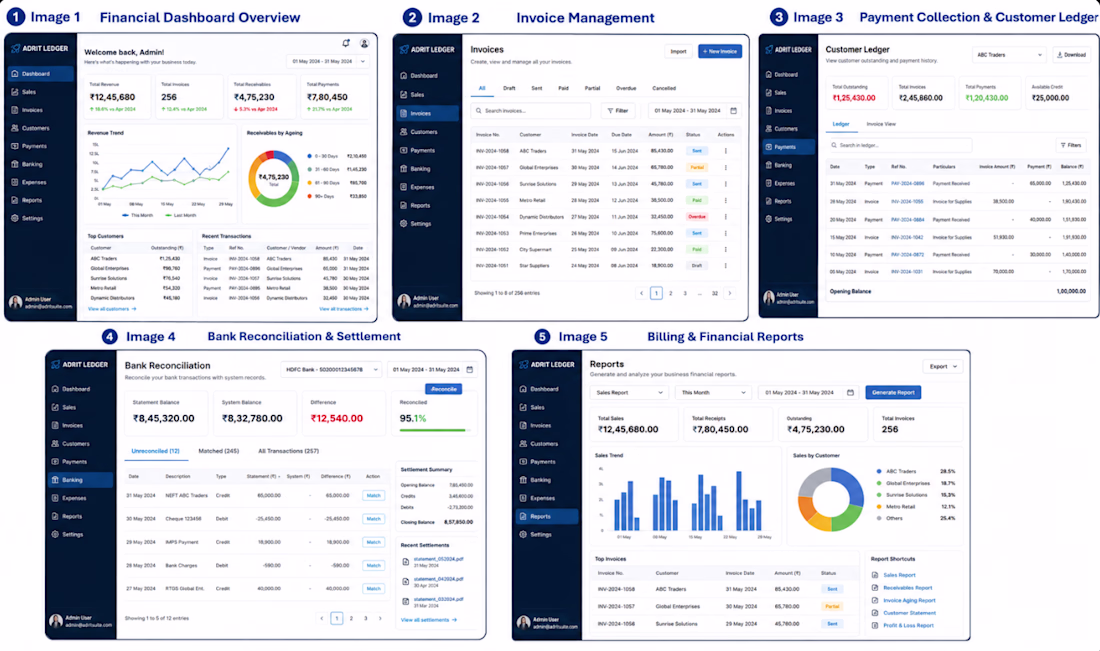Image resolution: width=1100 pixels, height=651 pixels.
Task: Click the calendar icon in Image 4 date range
Action: pyautogui.click(x=469, y=370)
